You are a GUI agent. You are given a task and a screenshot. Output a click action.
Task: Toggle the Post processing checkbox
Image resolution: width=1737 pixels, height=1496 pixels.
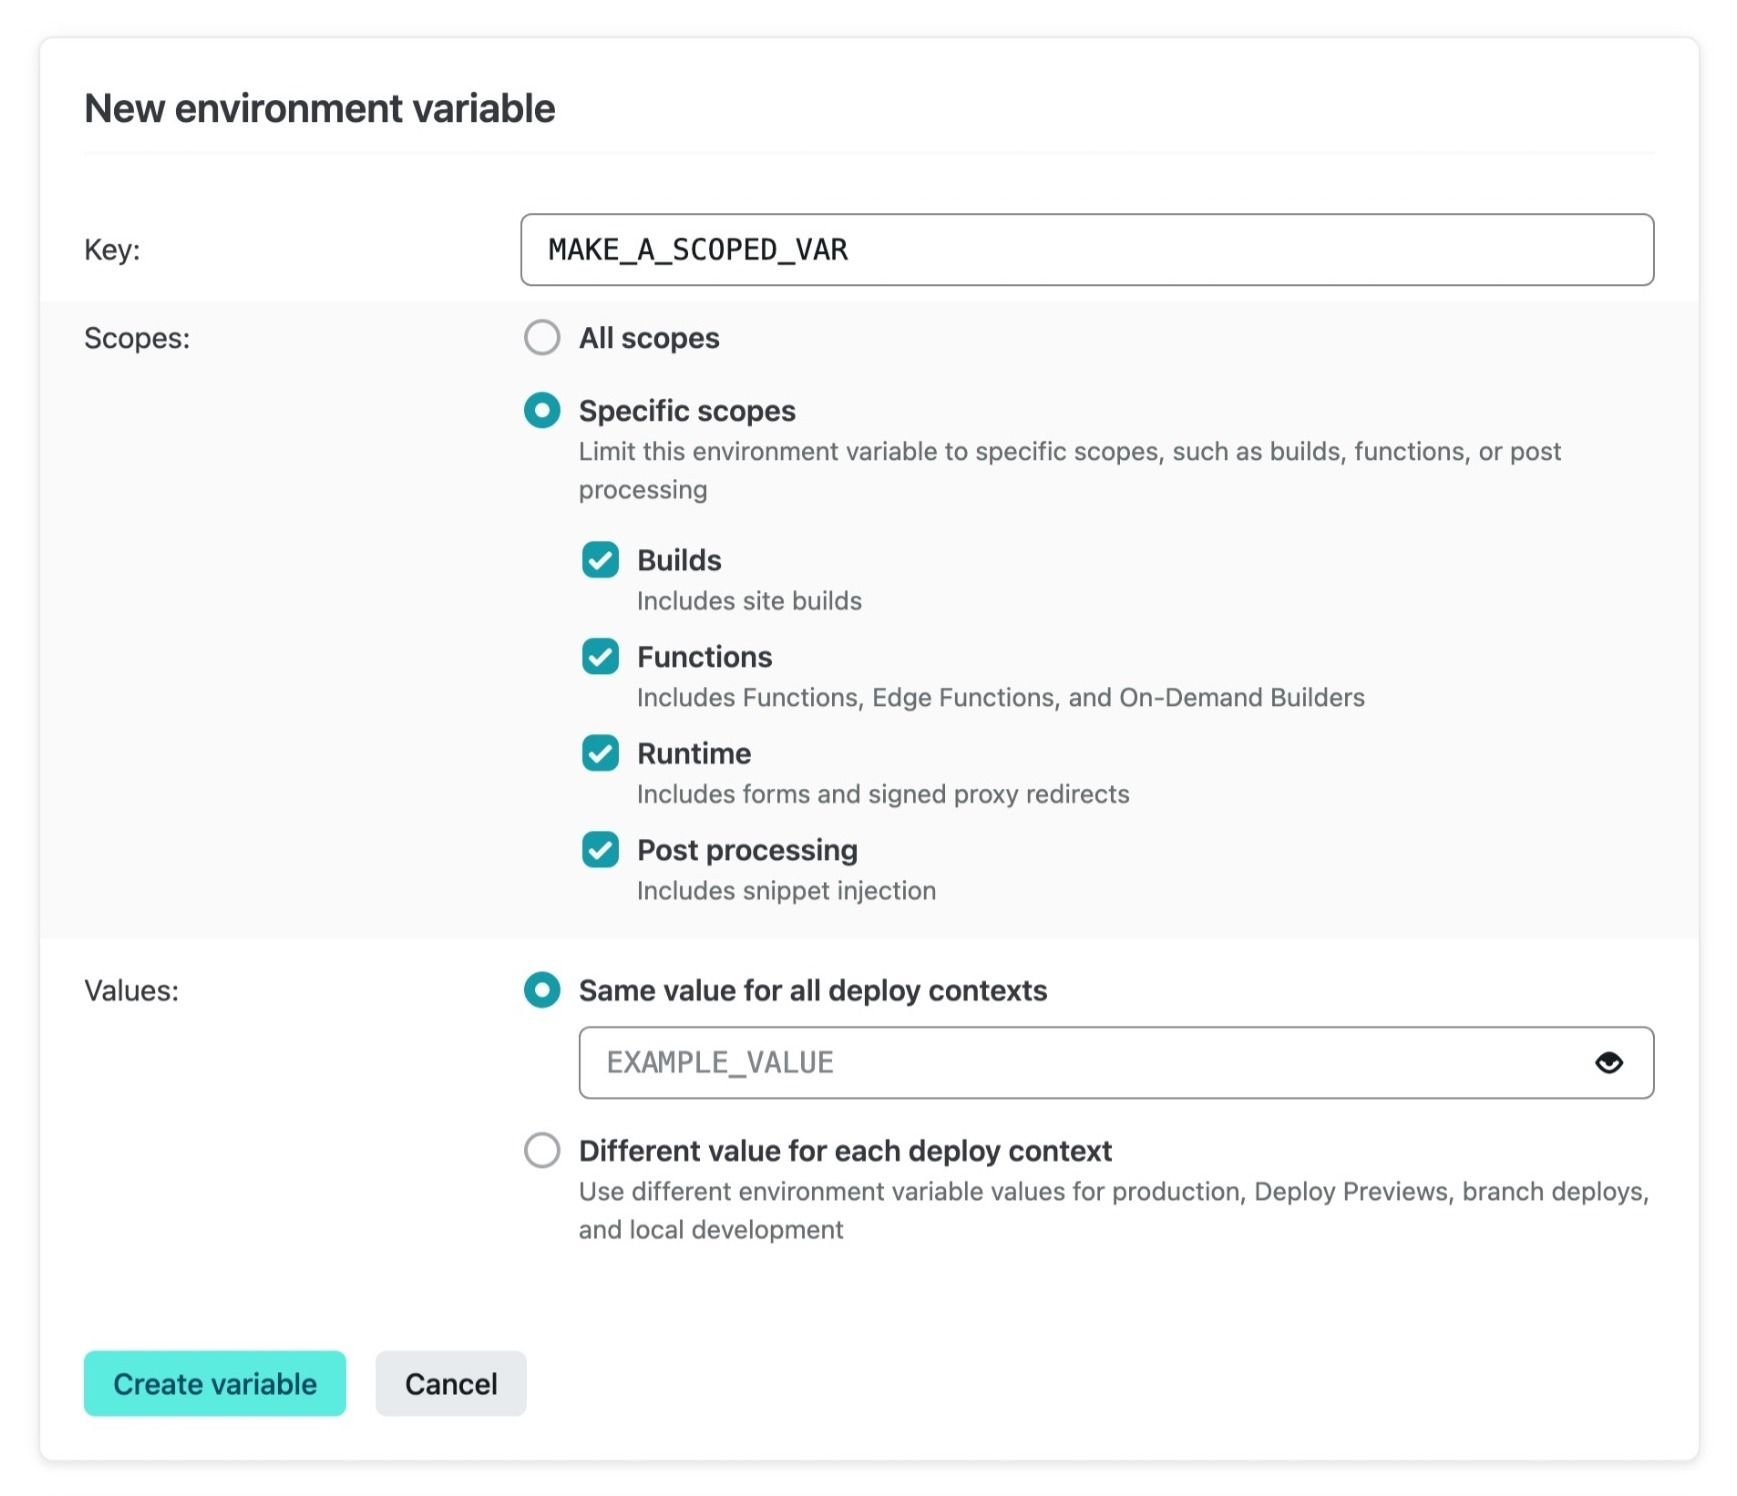click(x=600, y=850)
